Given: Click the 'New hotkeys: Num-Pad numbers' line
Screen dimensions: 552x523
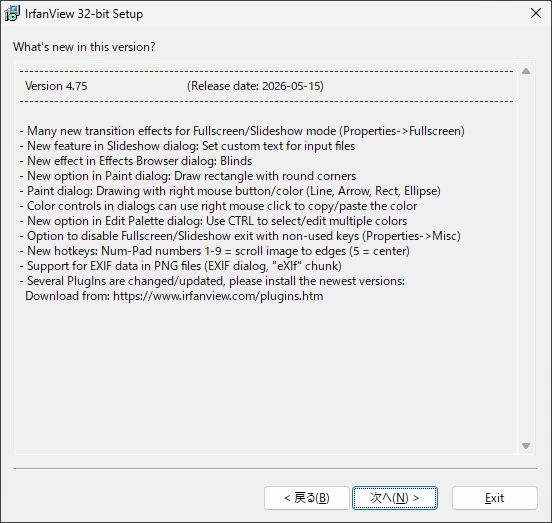Looking at the screenshot, I should point(214,251).
